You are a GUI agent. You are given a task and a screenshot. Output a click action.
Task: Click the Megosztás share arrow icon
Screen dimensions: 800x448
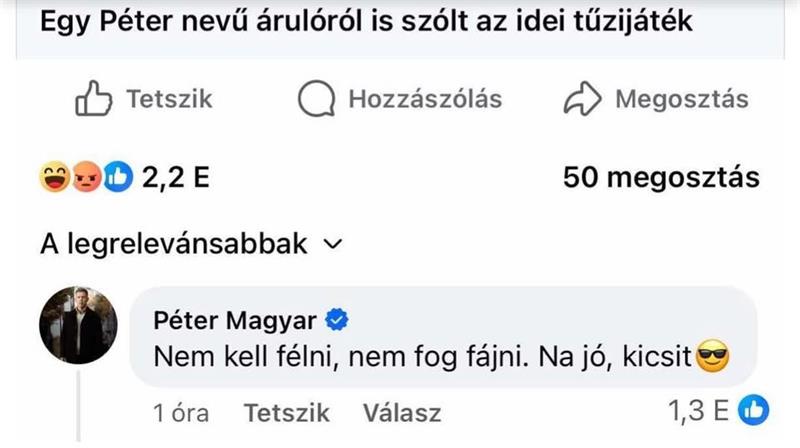pos(583,99)
